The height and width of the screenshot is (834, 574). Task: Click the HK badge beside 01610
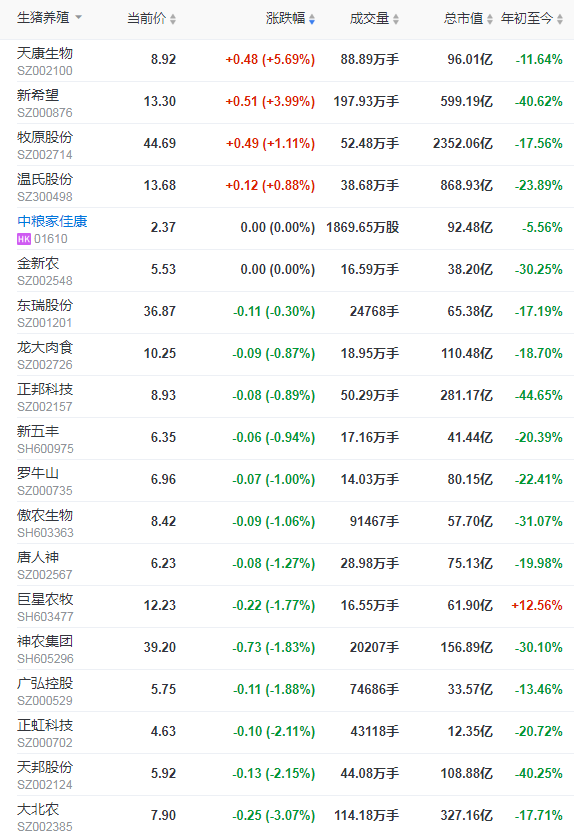coord(24,239)
